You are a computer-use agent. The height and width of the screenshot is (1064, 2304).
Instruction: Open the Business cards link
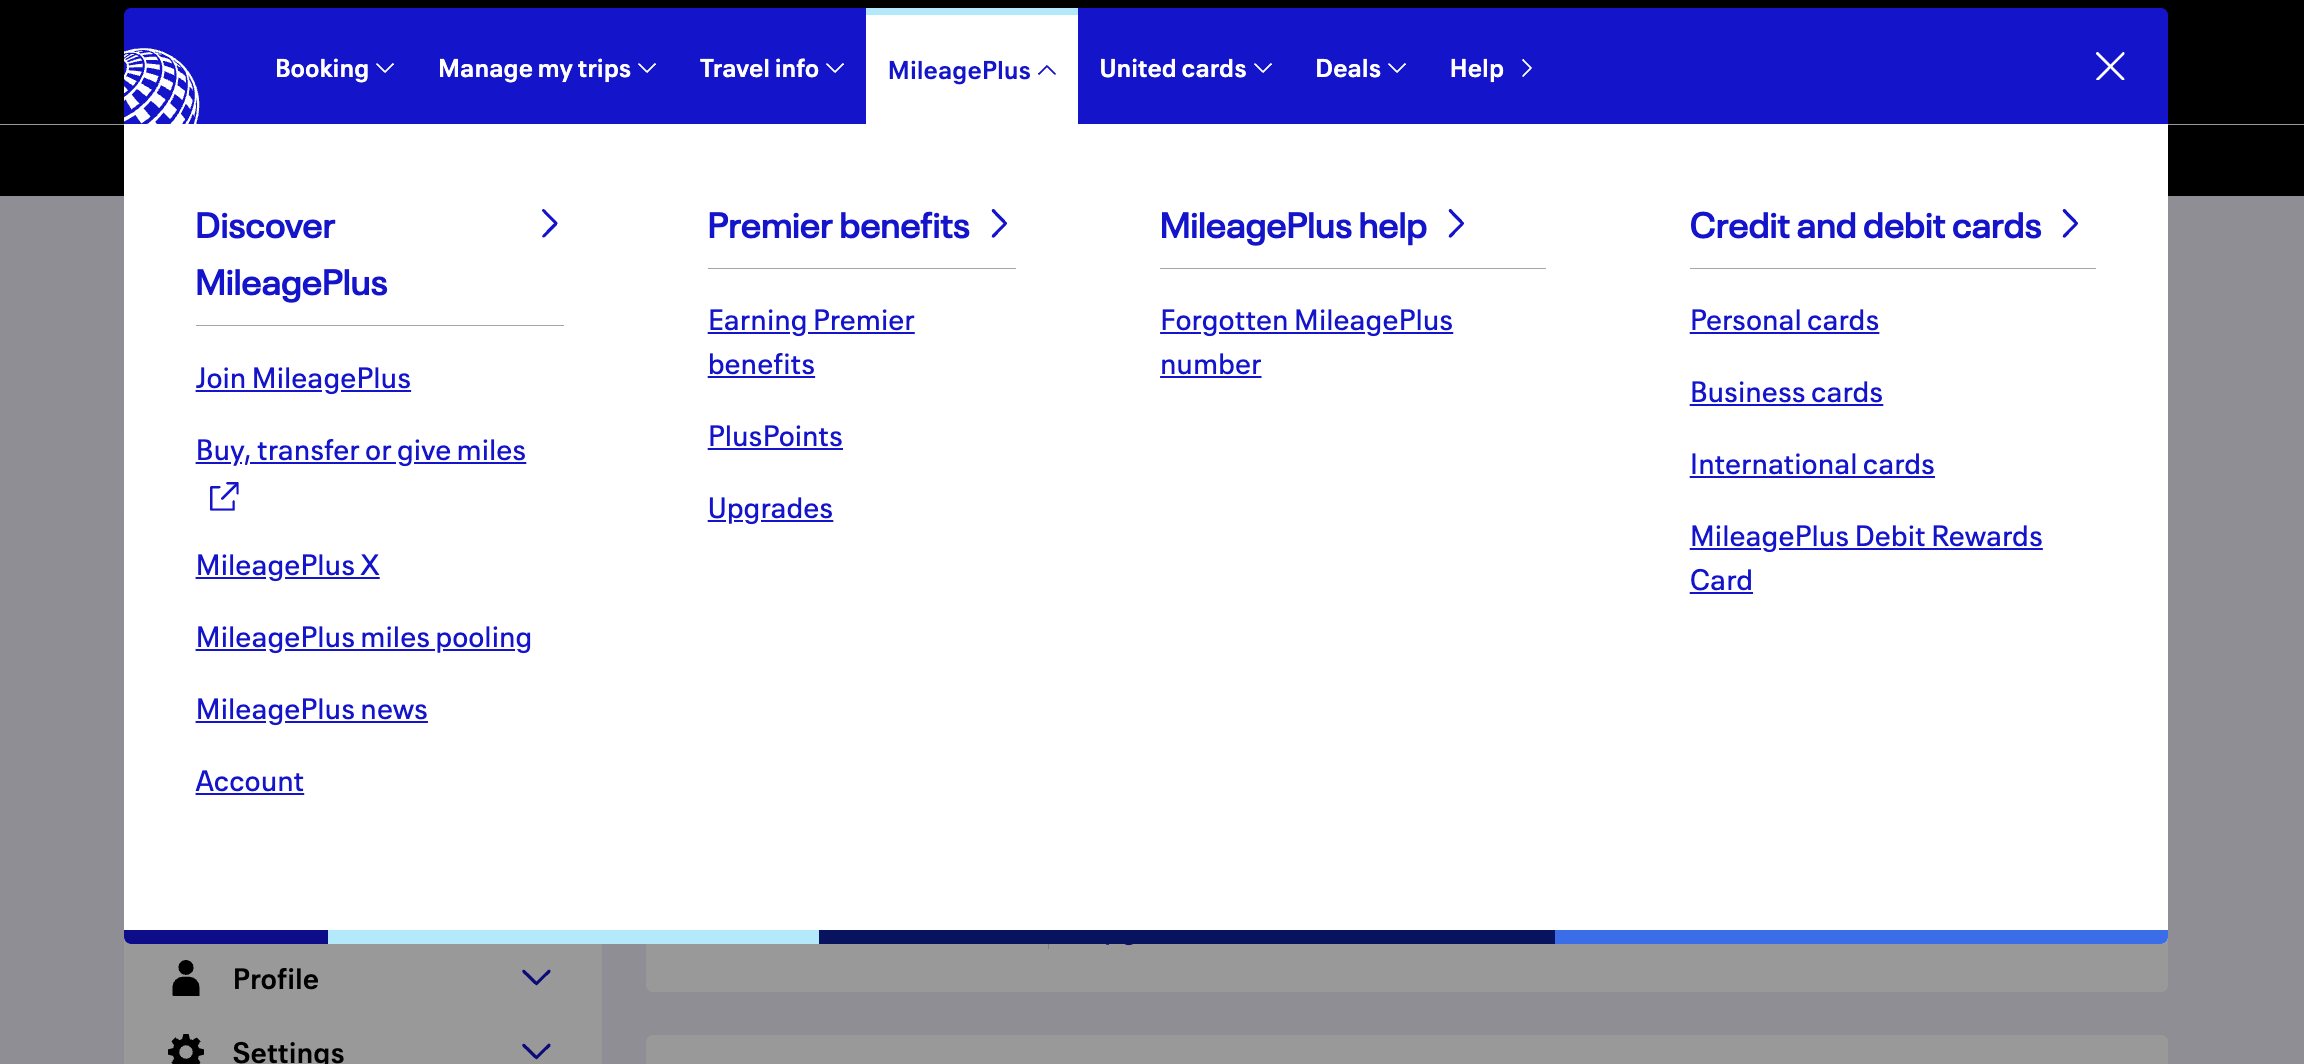[x=1786, y=392]
